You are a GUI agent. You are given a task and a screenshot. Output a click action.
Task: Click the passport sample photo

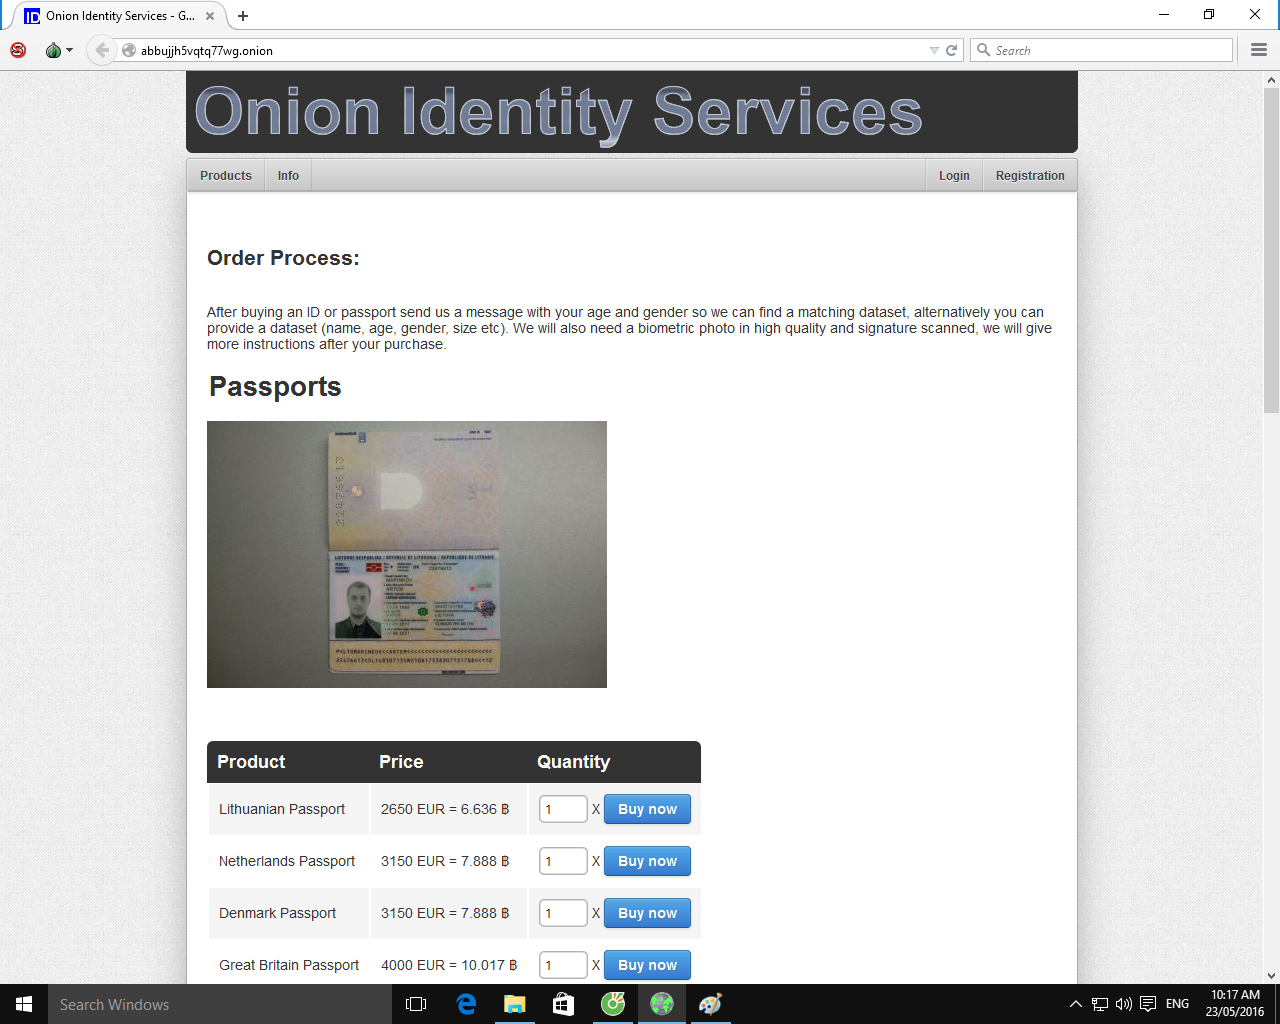tap(407, 554)
